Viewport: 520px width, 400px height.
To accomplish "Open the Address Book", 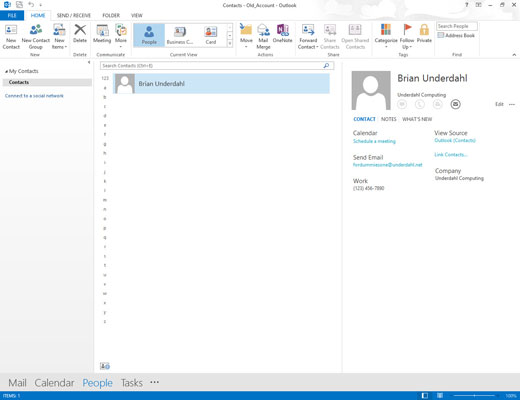I will click(456, 35).
